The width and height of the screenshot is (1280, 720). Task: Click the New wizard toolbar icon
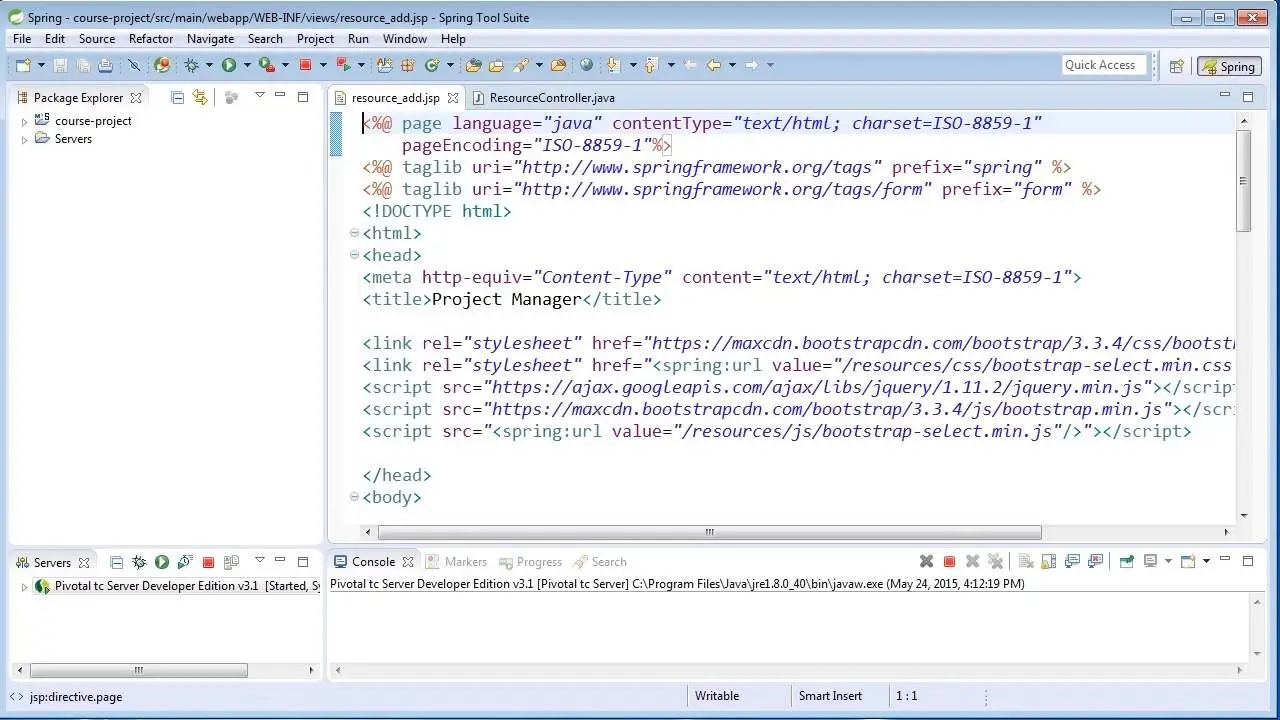click(23, 65)
